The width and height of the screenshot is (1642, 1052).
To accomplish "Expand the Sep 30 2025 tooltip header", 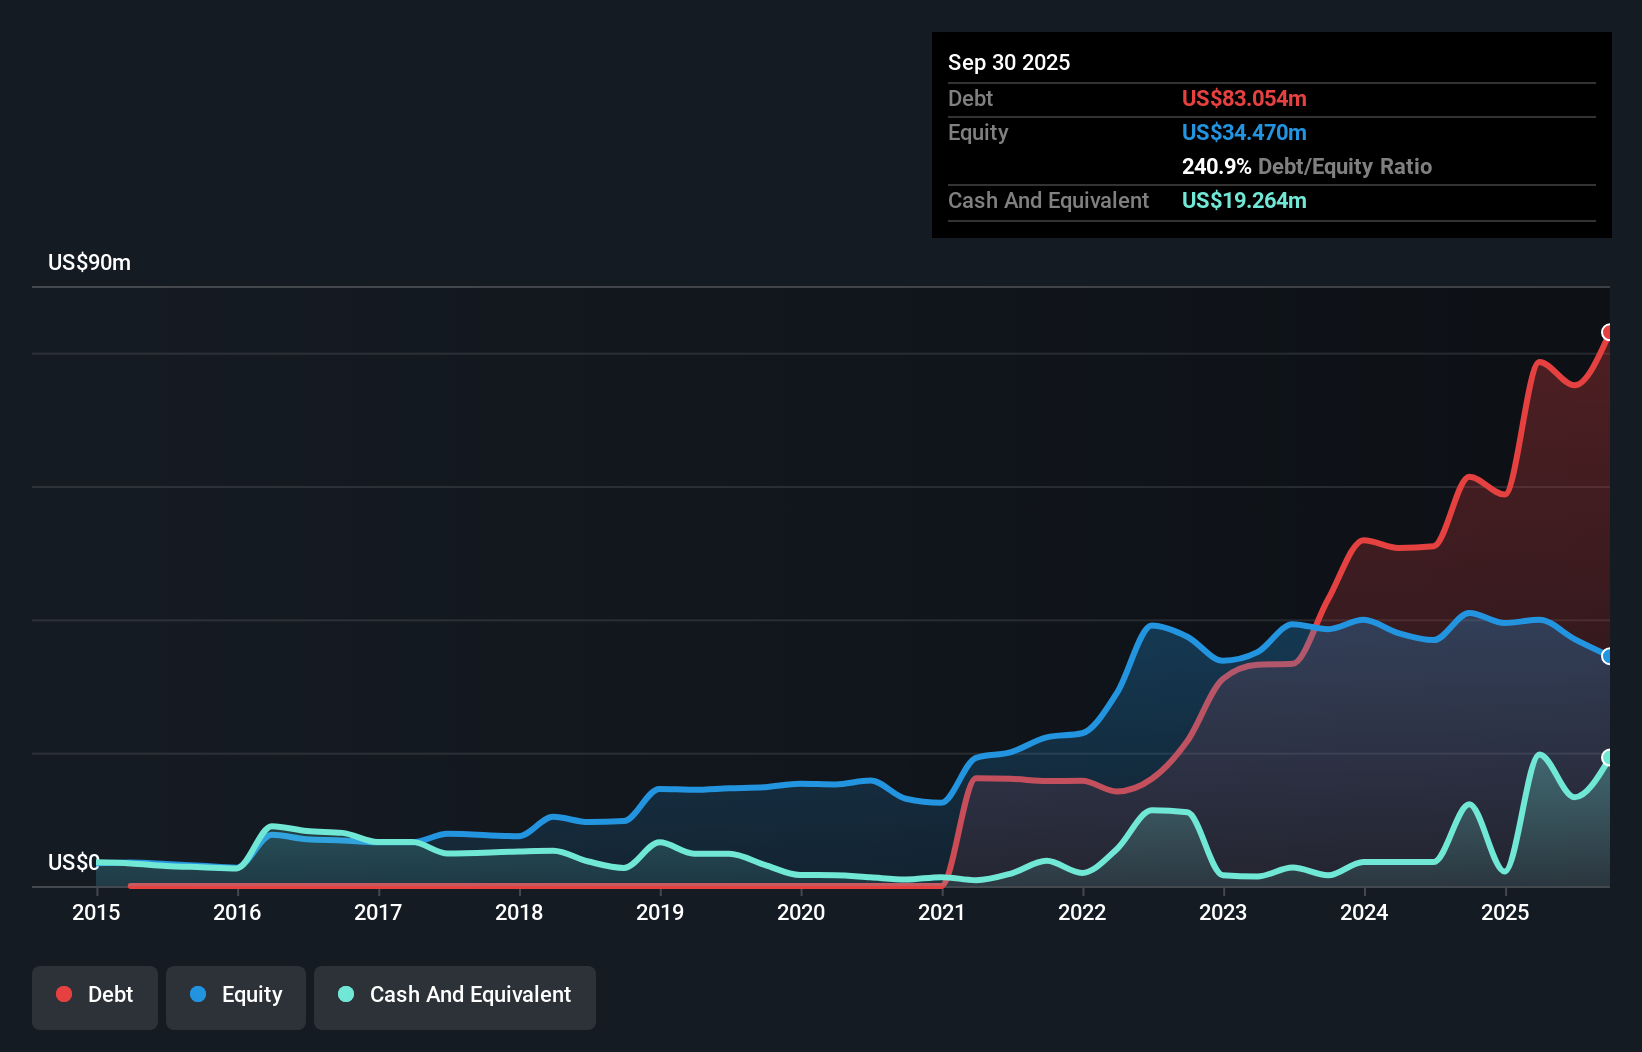I will (1009, 62).
